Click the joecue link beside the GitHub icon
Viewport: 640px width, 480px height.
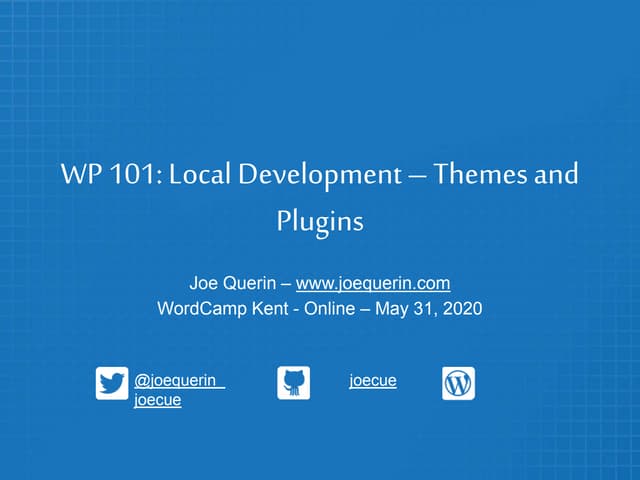point(373,381)
